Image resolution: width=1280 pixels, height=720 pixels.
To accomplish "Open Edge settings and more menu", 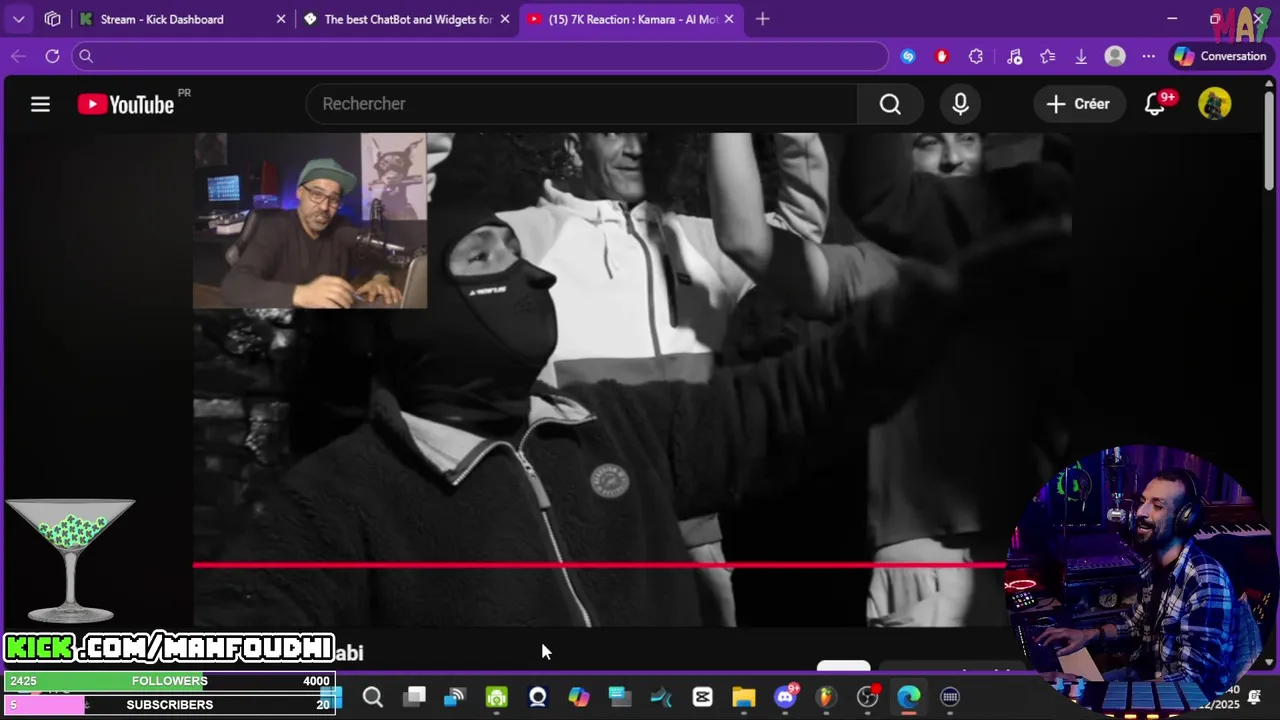I will tap(1149, 56).
